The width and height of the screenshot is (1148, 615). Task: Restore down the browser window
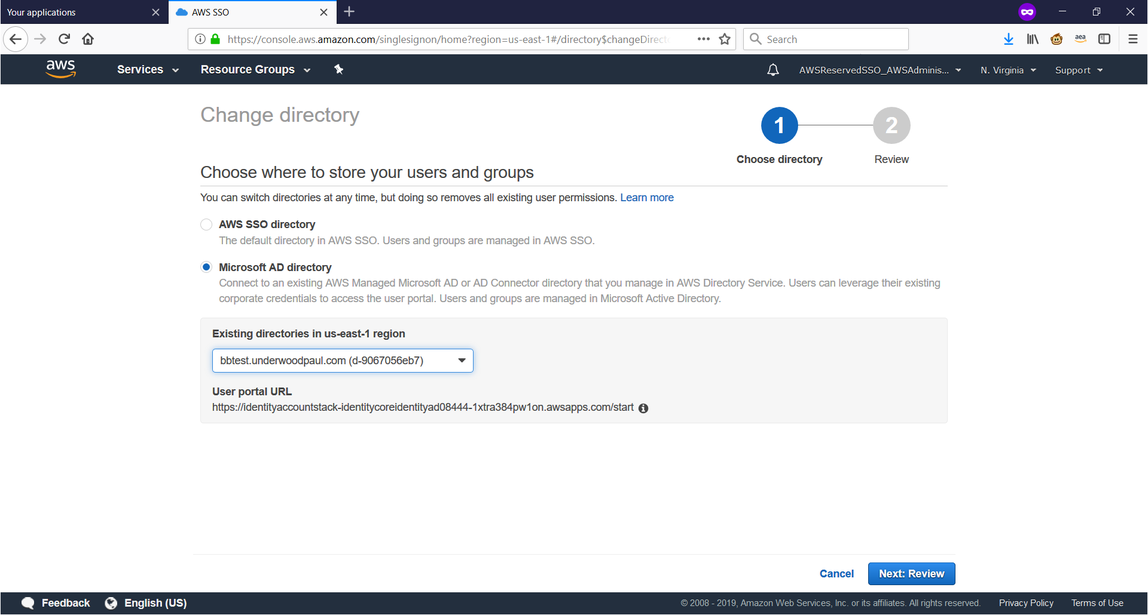(x=1096, y=12)
